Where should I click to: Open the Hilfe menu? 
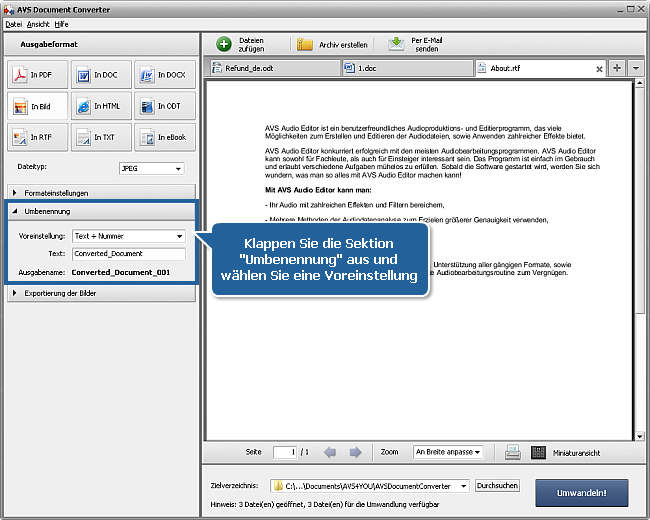click(x=62, y=24)
